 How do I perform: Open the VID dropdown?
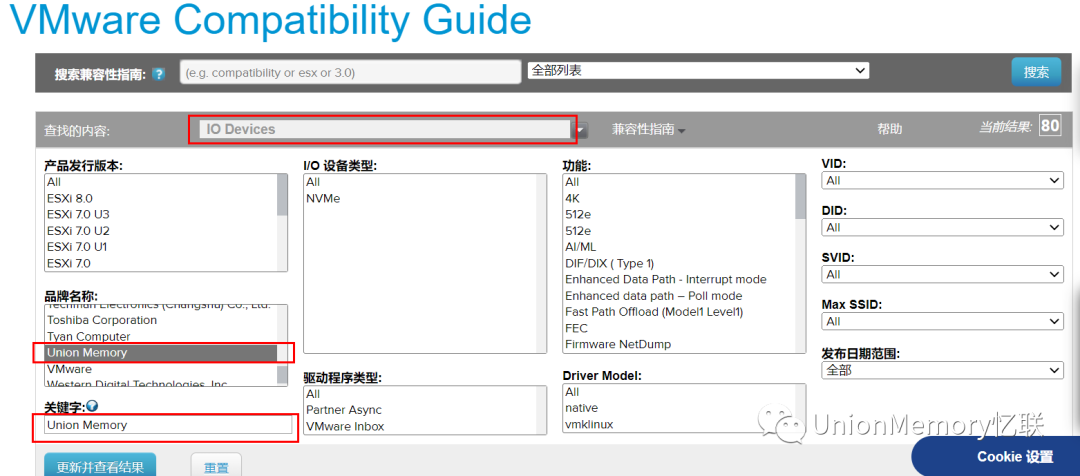[942, 180]
